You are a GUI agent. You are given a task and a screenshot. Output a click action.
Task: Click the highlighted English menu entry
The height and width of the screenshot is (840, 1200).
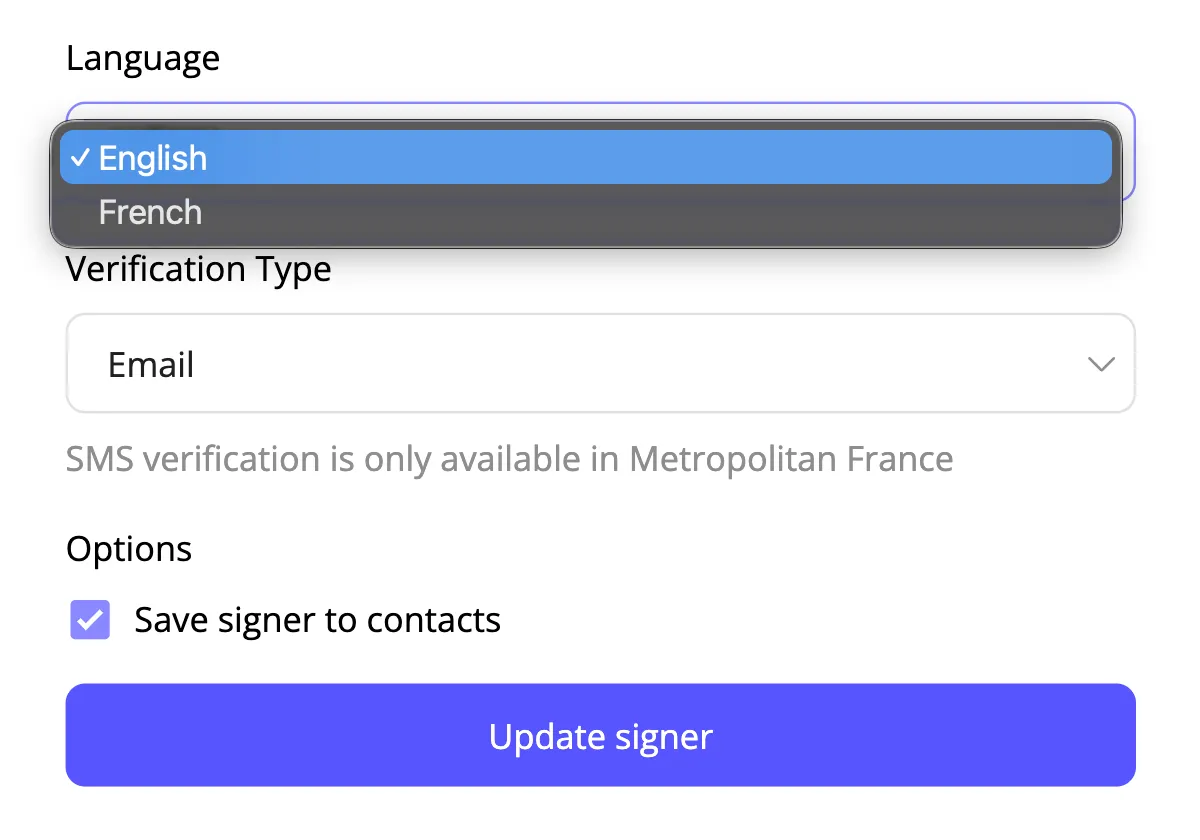point(152,157)
